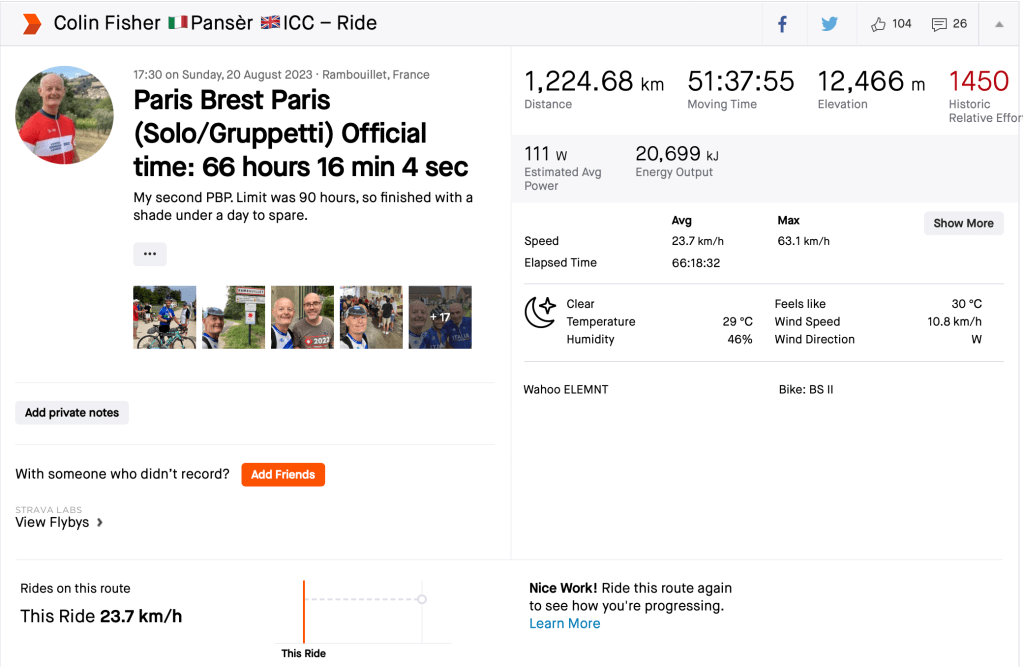Expand stats with Show More
1023x667 pixels.
(963, 223)
